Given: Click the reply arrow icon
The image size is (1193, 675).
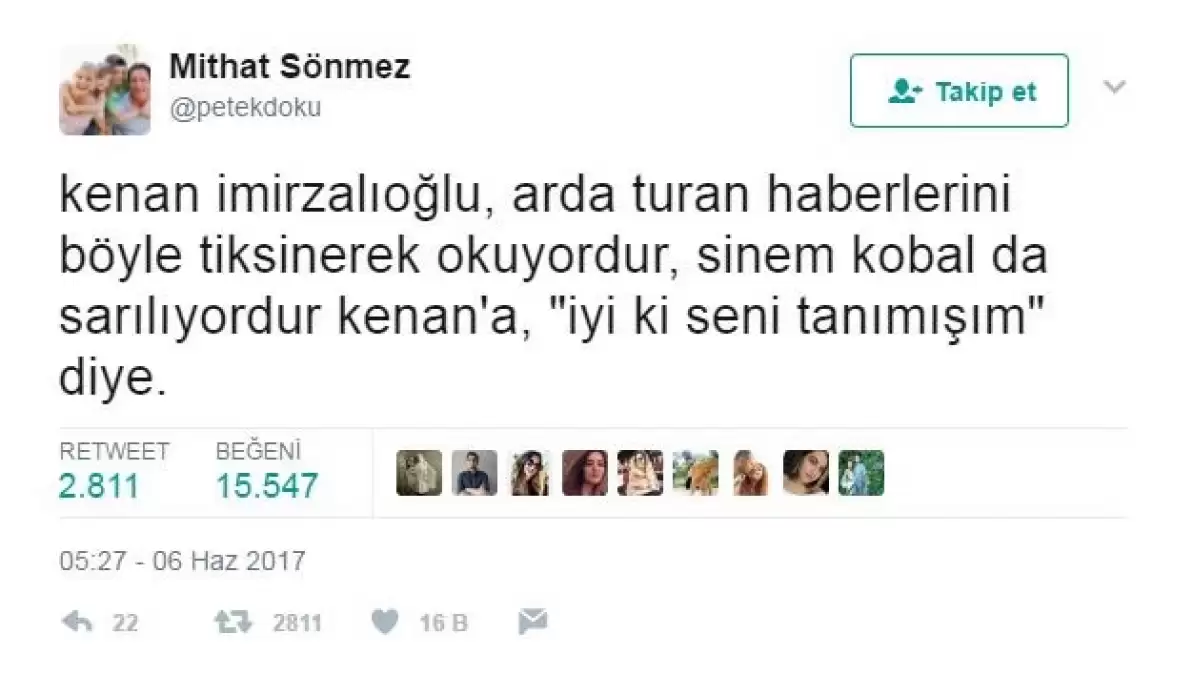Looking at the screenshot, I should 77,622.
